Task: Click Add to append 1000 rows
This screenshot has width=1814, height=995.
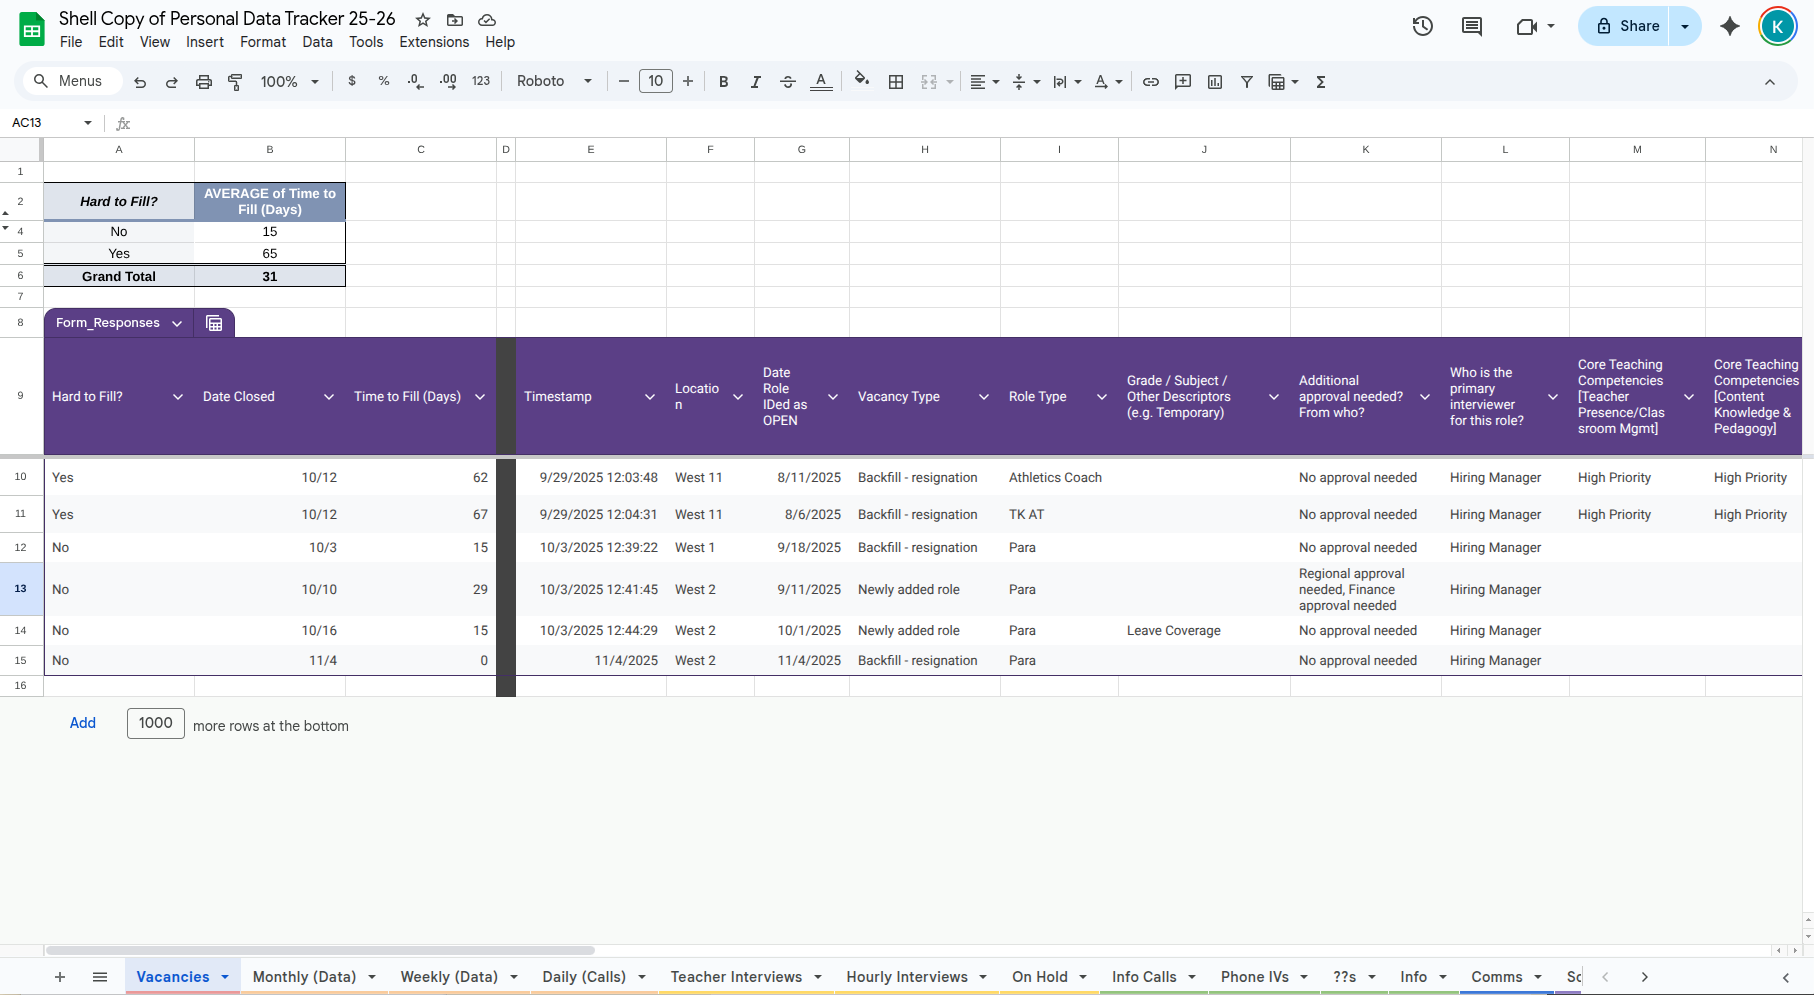Action: (x=83, y=723)
